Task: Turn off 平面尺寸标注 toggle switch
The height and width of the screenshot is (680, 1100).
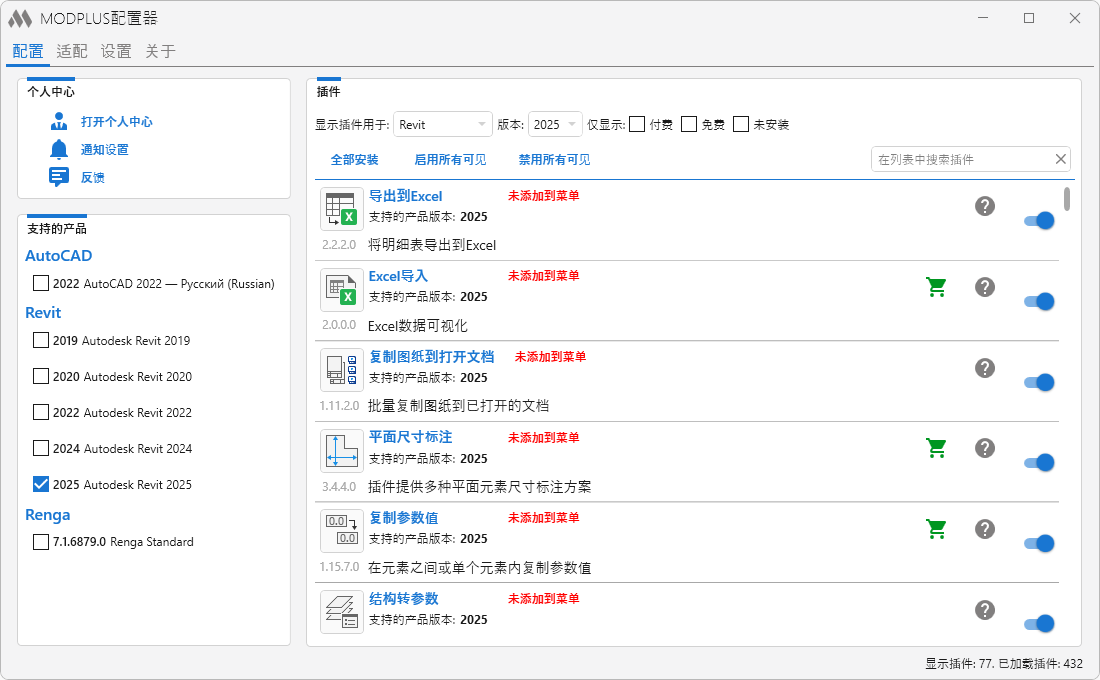Action: click(1039, 462)
